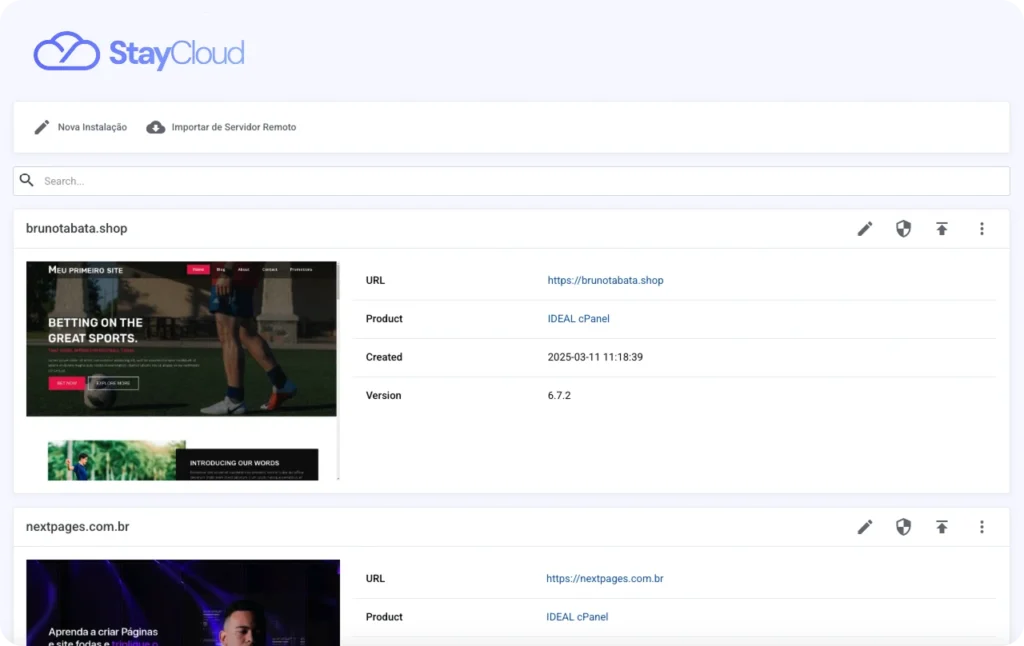Click the nextpages.com.br site preview thumbnail

click(x=183, y=602)
